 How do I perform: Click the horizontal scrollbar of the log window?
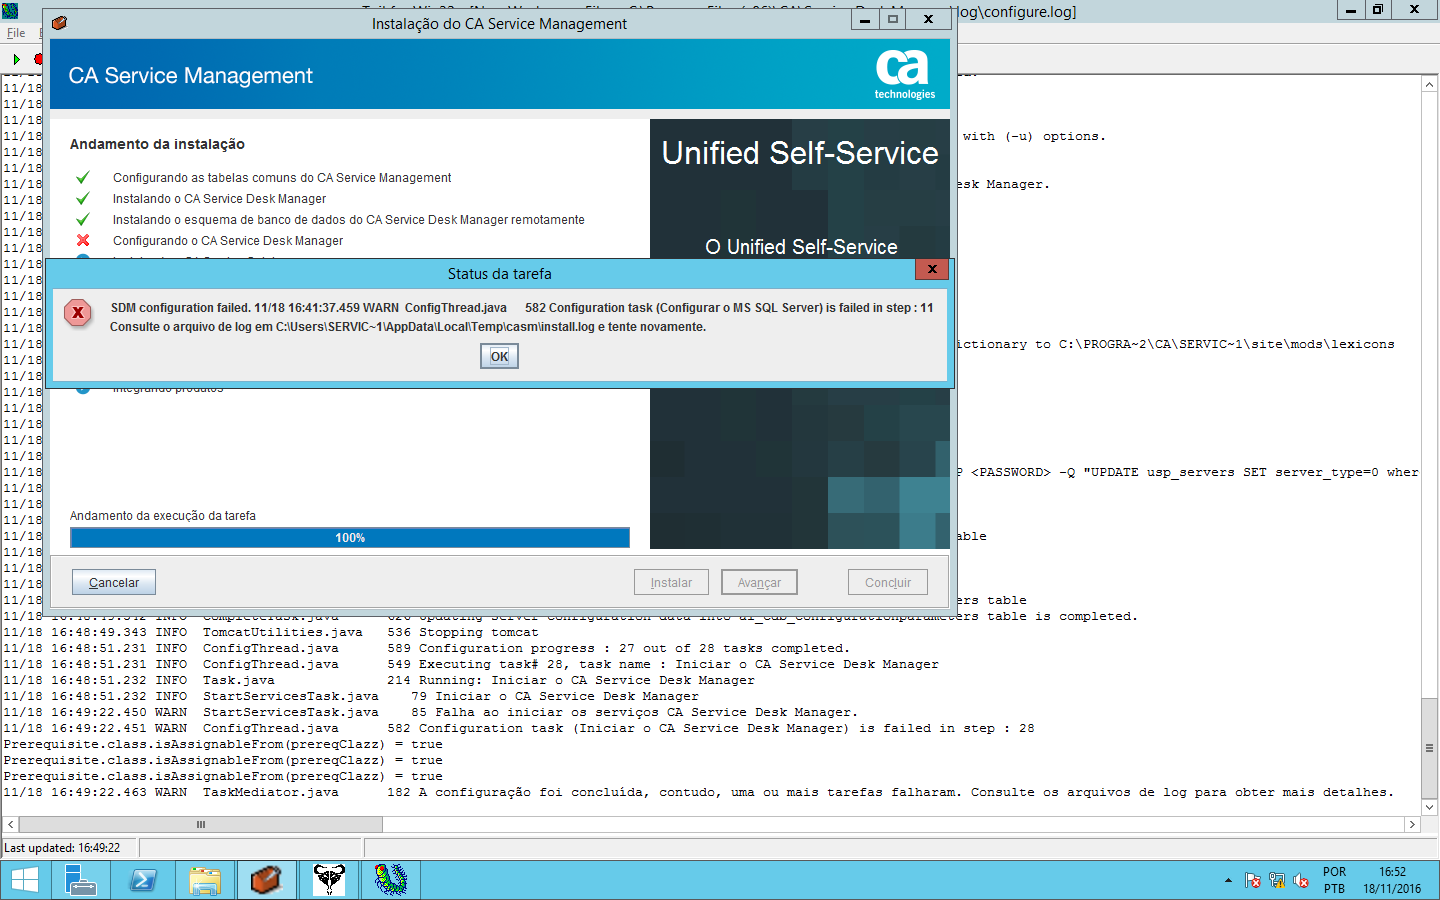click(x=200, y=824)
